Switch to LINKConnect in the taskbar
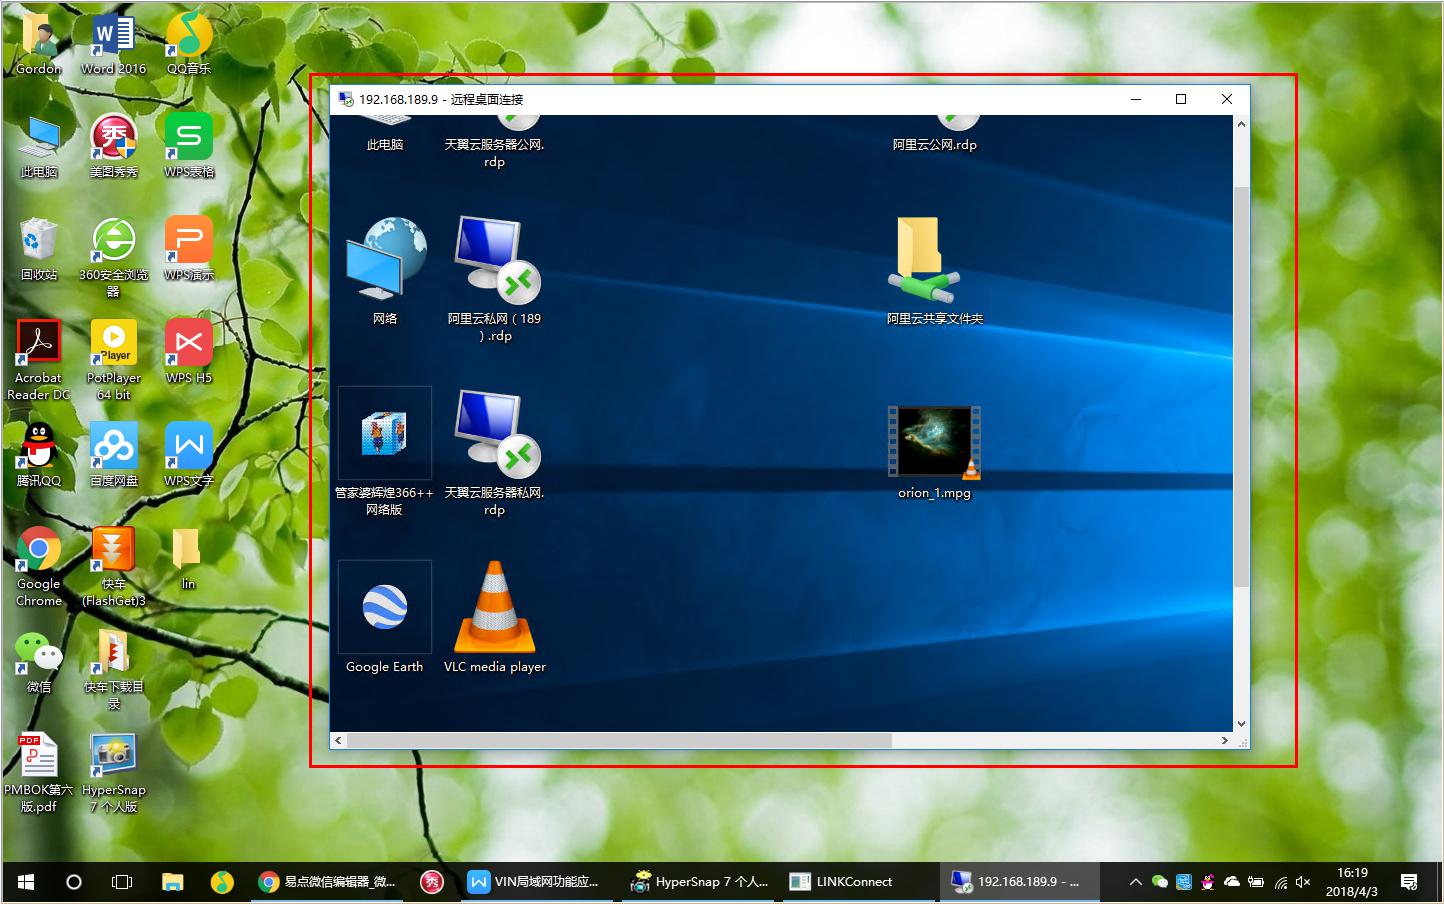Screen dimensions: 1444x904 pyautogui.click(x=843, y=882)
